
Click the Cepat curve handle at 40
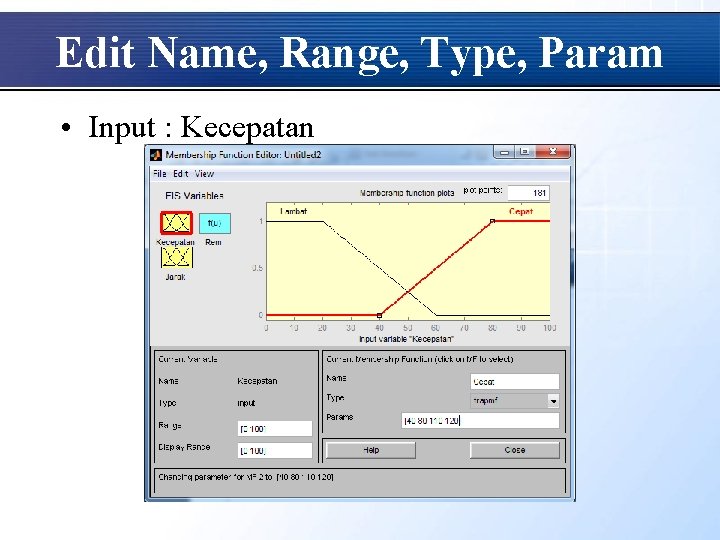click(379, 315)
